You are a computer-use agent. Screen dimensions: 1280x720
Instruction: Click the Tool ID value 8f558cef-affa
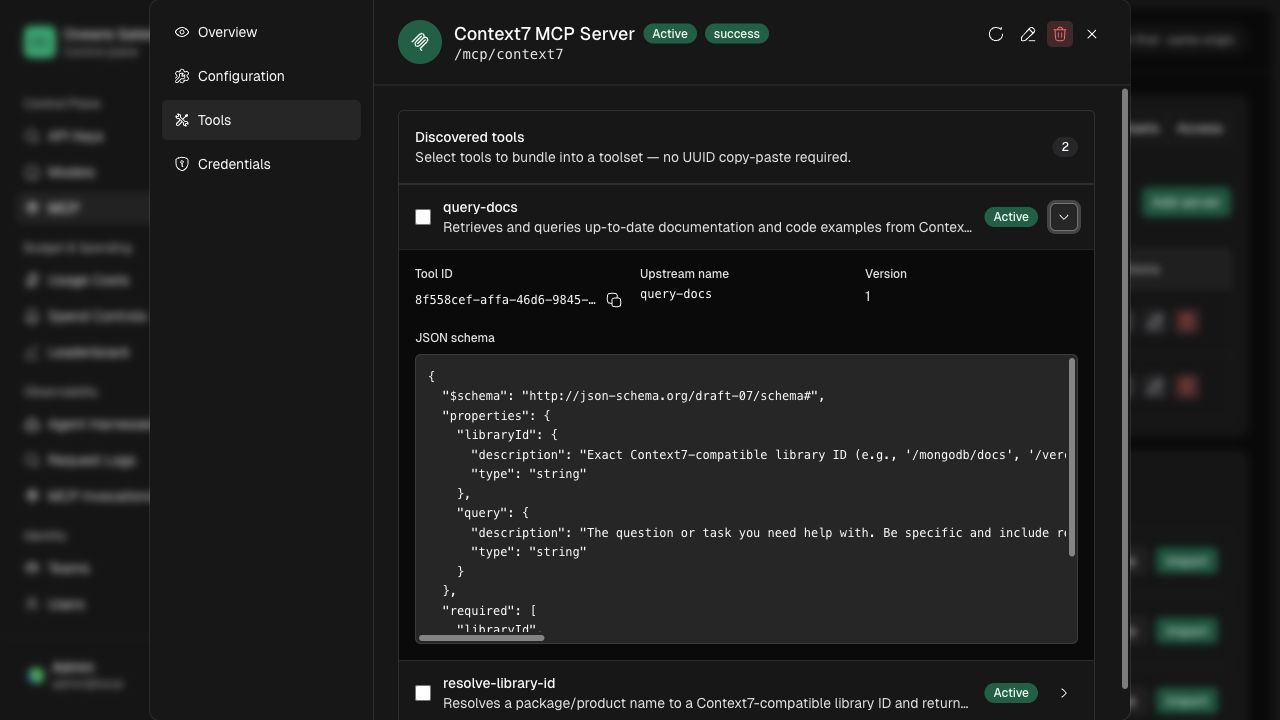(x=505, y=300)
